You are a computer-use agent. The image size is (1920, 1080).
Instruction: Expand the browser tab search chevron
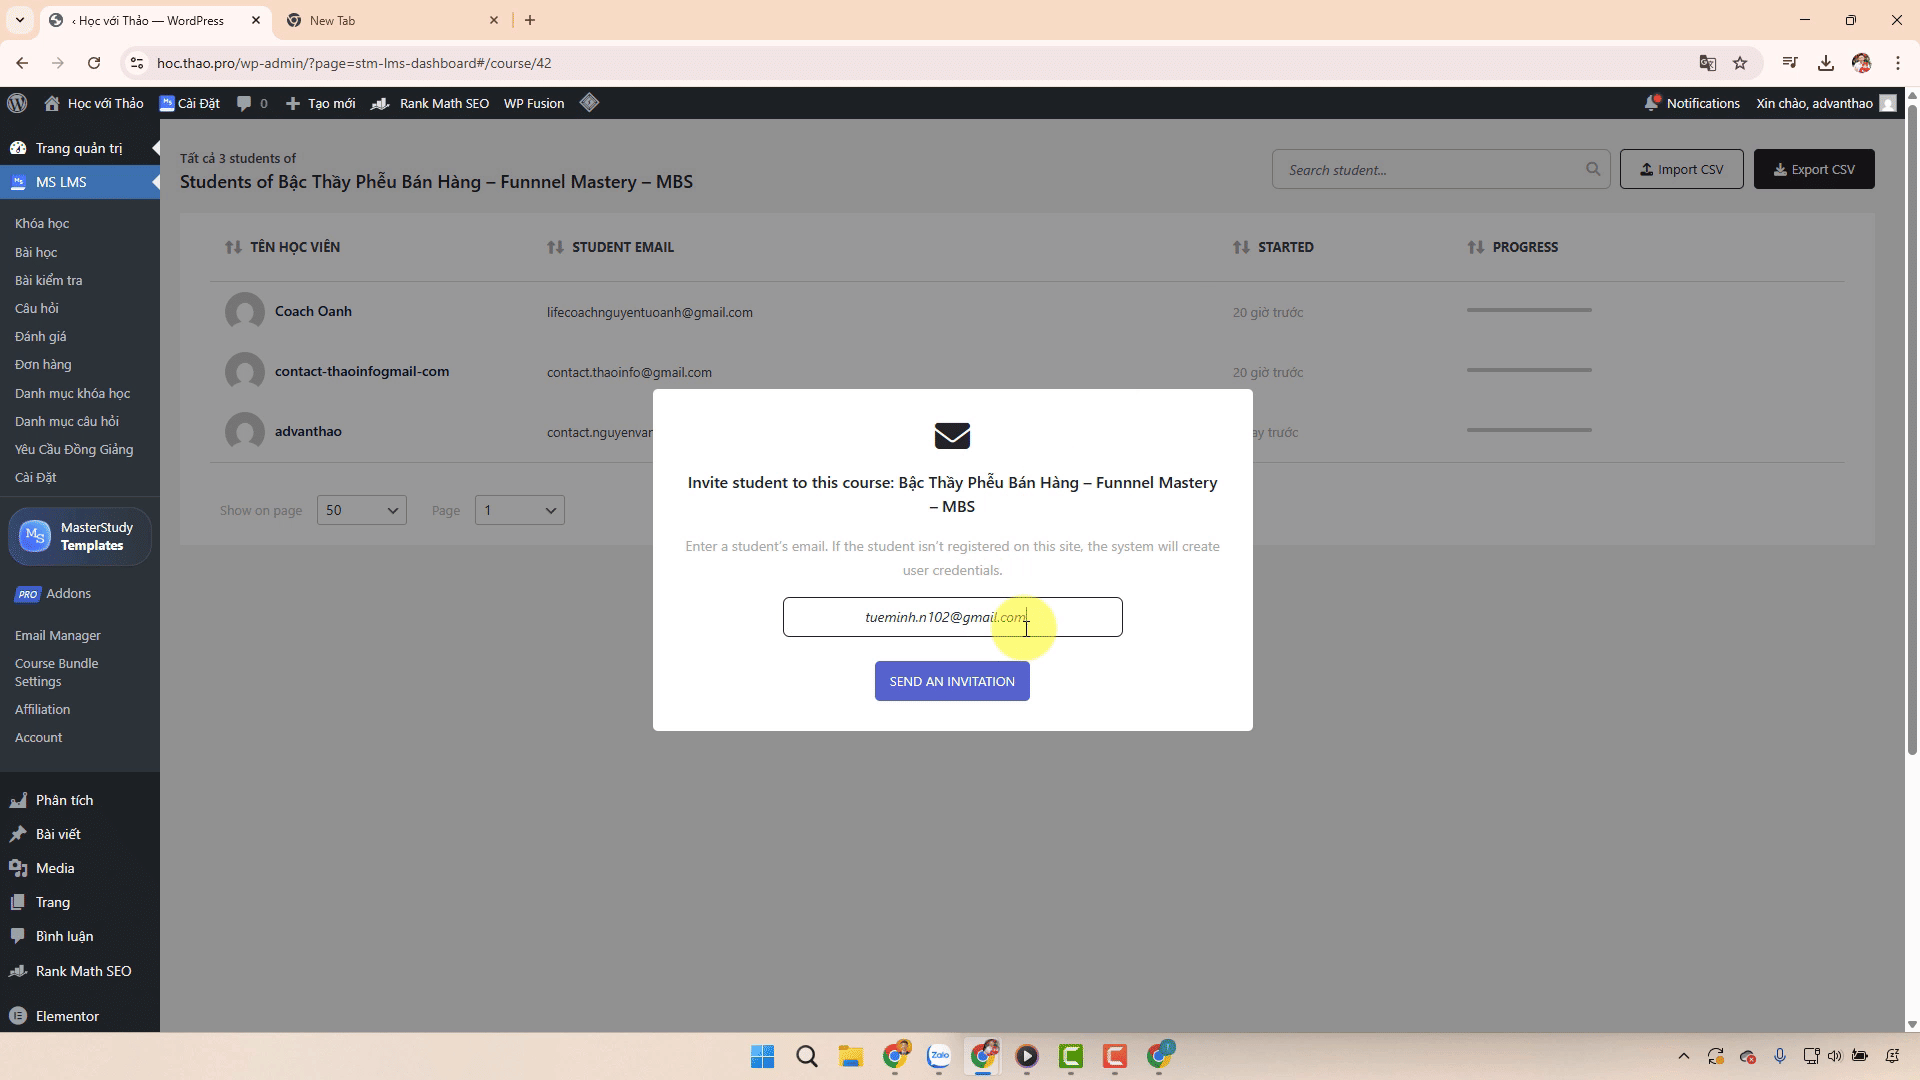pyautogui.click(x=19, y=20)
